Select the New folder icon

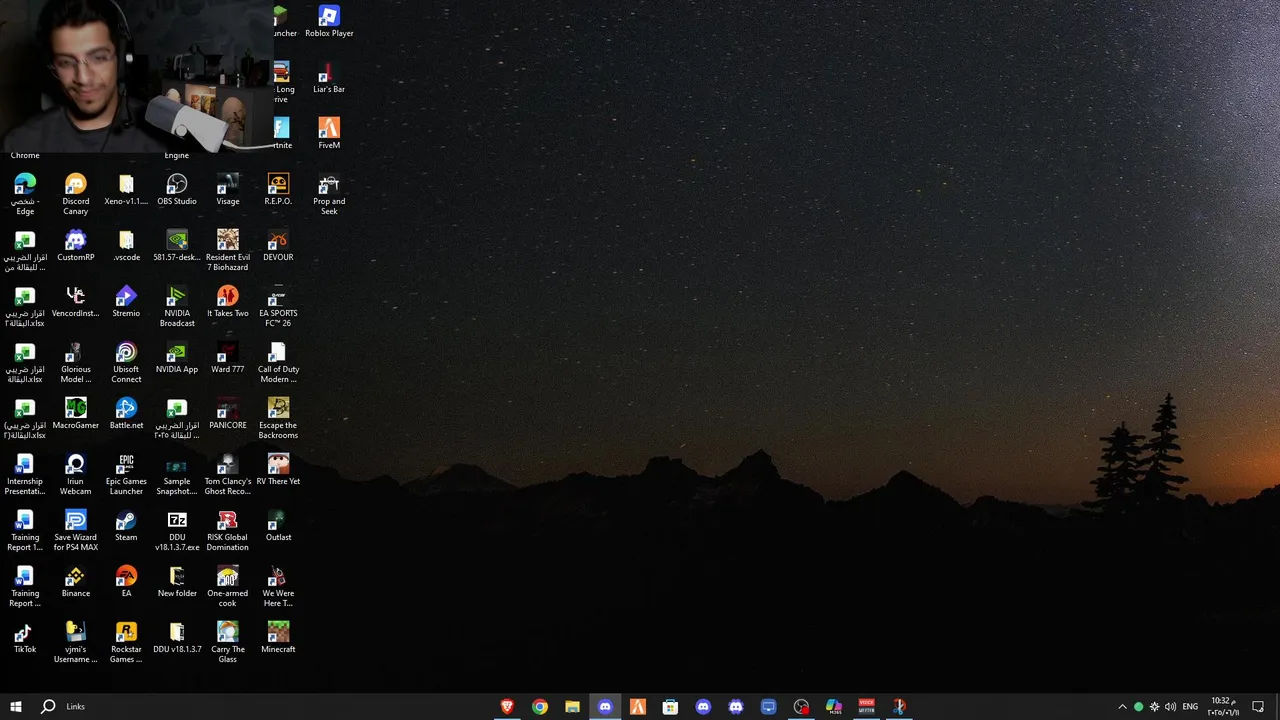coord(177,581)
